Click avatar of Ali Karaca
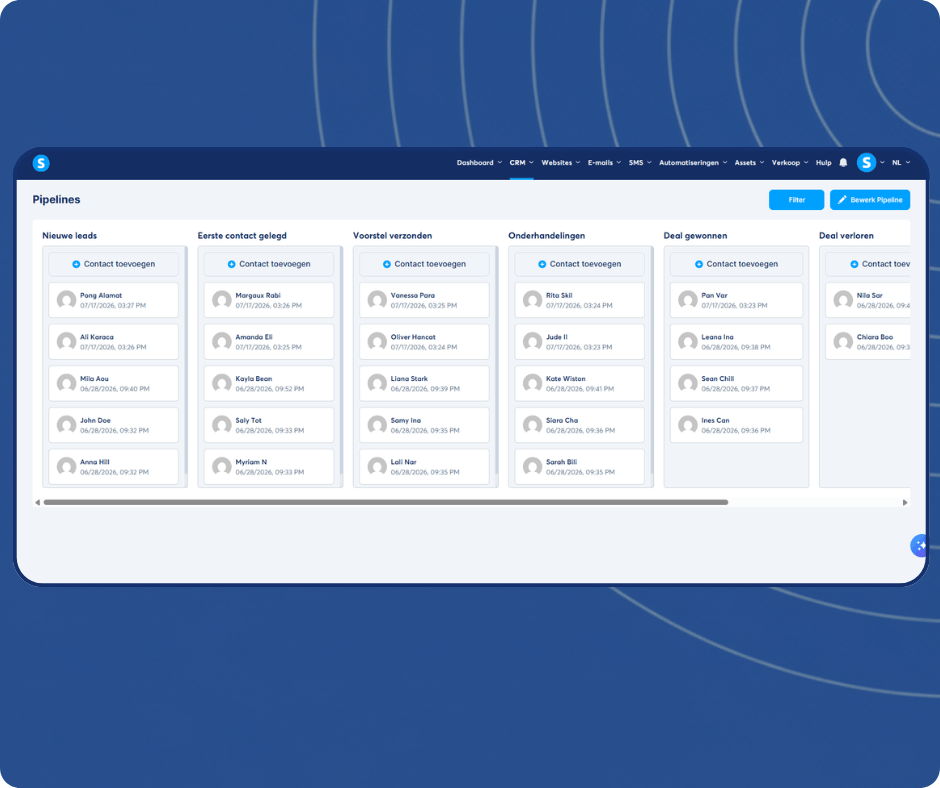940x788 pixels. [67, 342]
